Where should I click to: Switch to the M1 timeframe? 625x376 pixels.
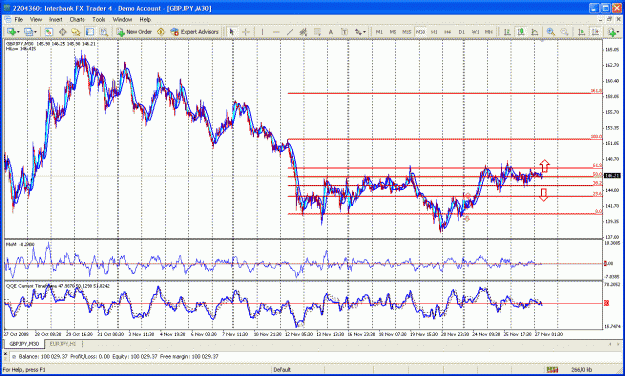coord(379,31)
